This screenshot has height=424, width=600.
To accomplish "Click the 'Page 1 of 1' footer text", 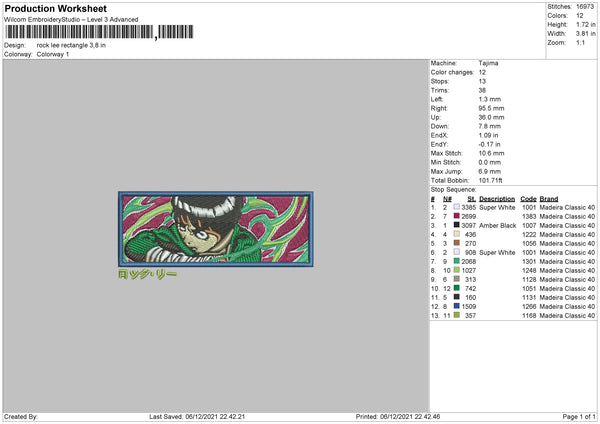I will click(x=579, y=417).
